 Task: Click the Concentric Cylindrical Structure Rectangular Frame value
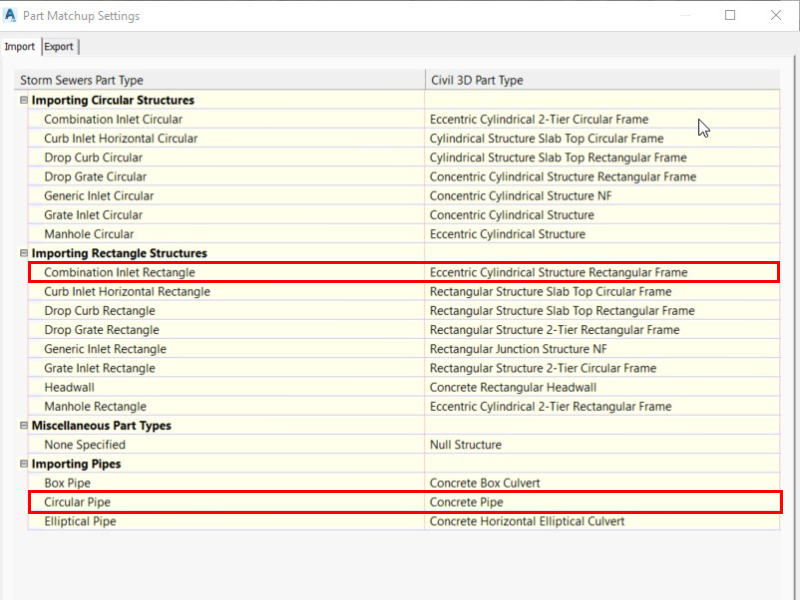pyautogui.click(x=563, y=177)
